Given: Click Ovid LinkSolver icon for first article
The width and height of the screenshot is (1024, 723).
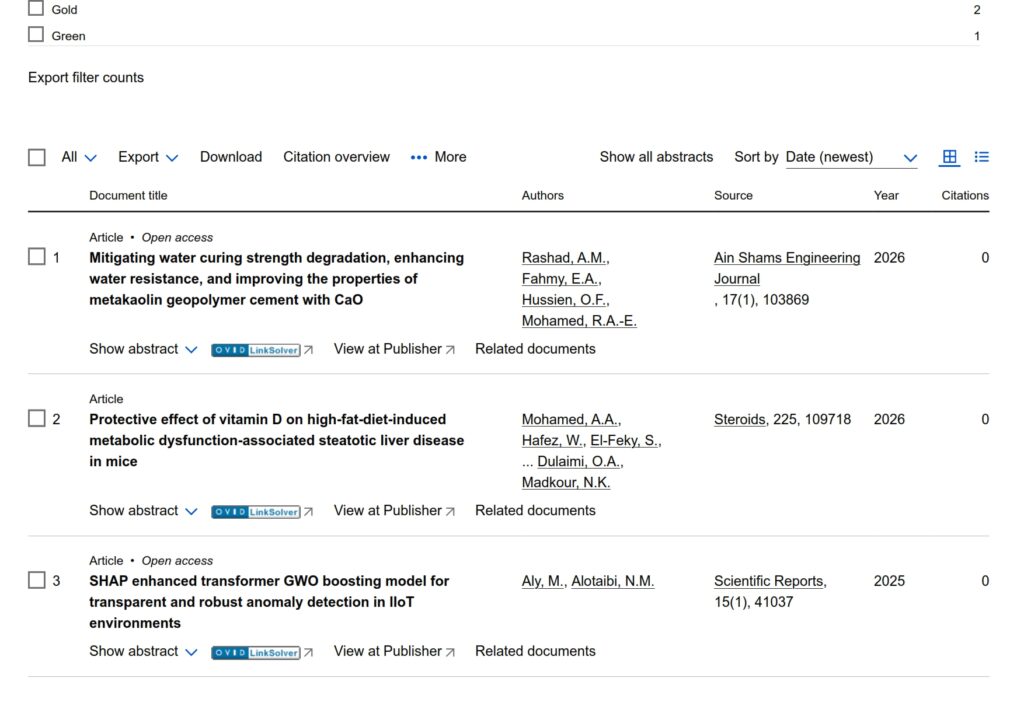Looking at the screenshot, I should (256, 350).
